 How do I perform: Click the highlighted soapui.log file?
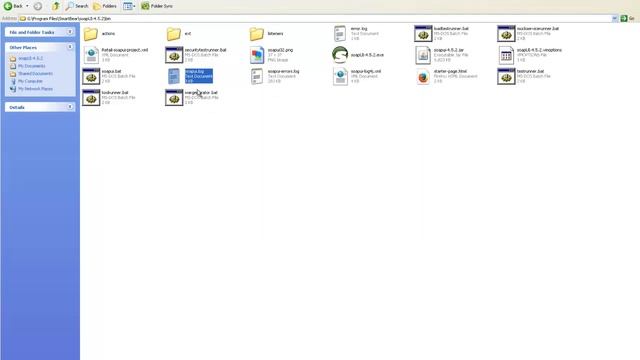[190, 76]
